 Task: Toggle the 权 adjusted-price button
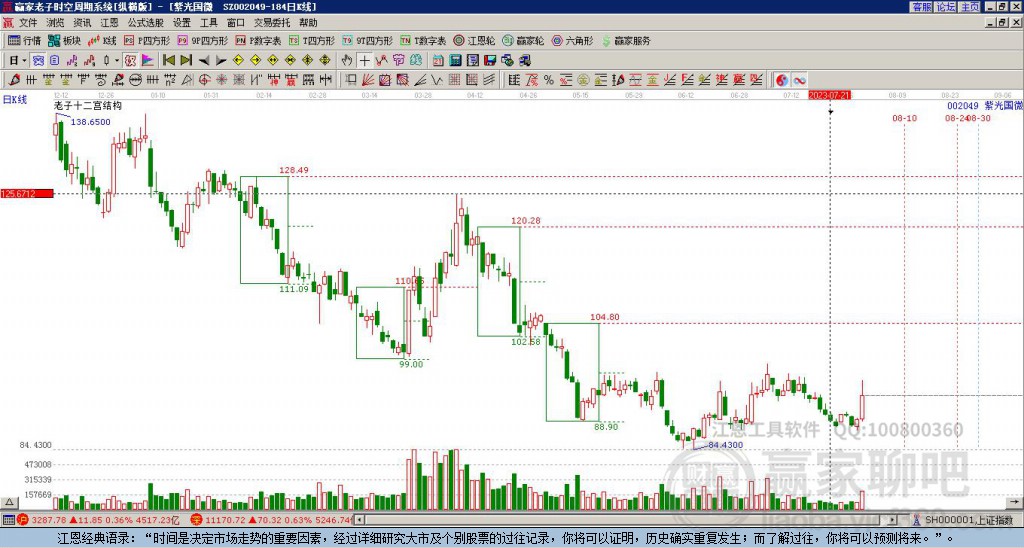(x=130, y=61)
